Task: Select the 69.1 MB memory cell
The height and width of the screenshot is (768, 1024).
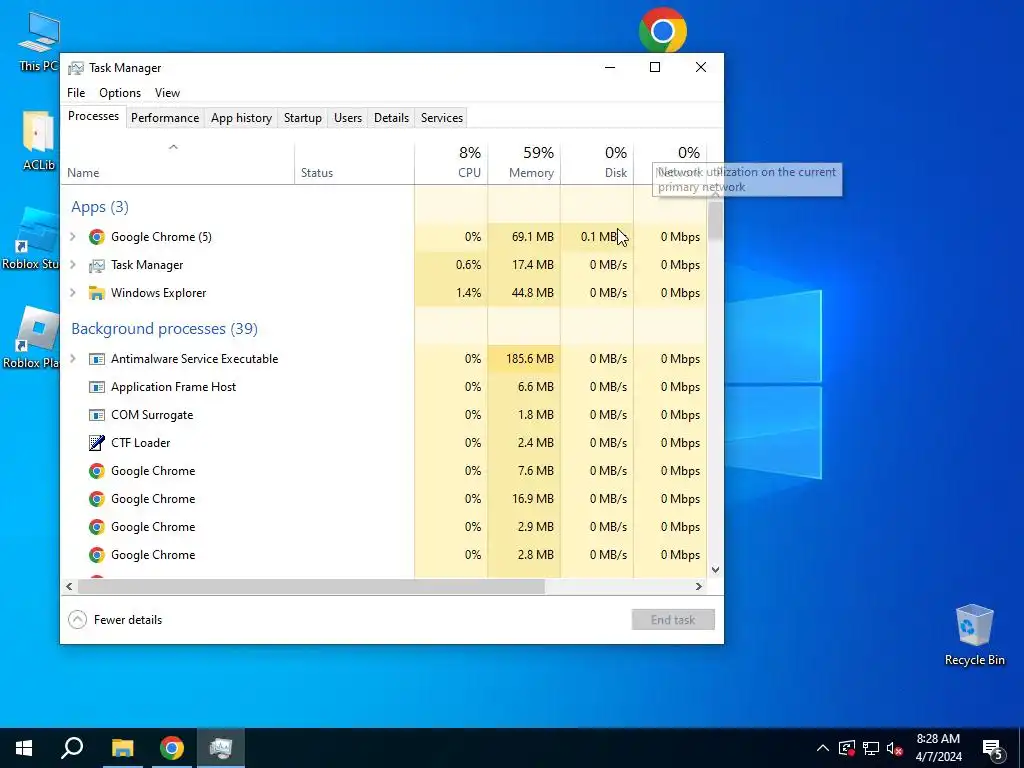Action: click(524, 237)
